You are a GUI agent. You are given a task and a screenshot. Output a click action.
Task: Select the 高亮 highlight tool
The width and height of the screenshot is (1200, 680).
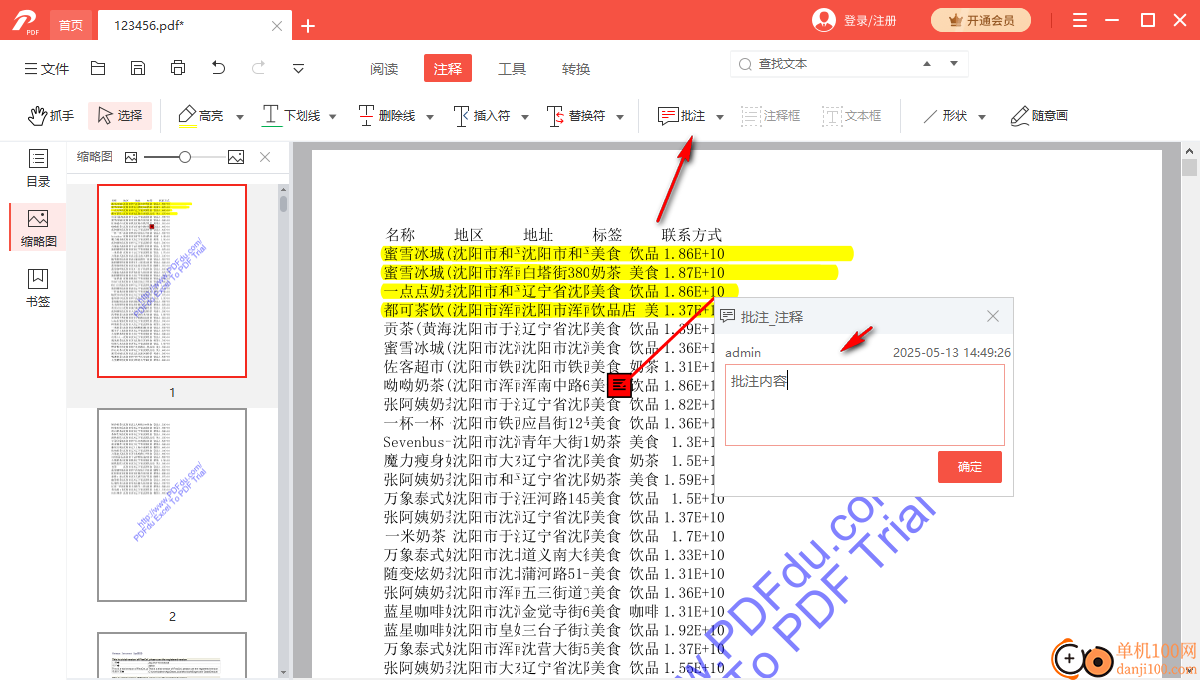[200, 116]
